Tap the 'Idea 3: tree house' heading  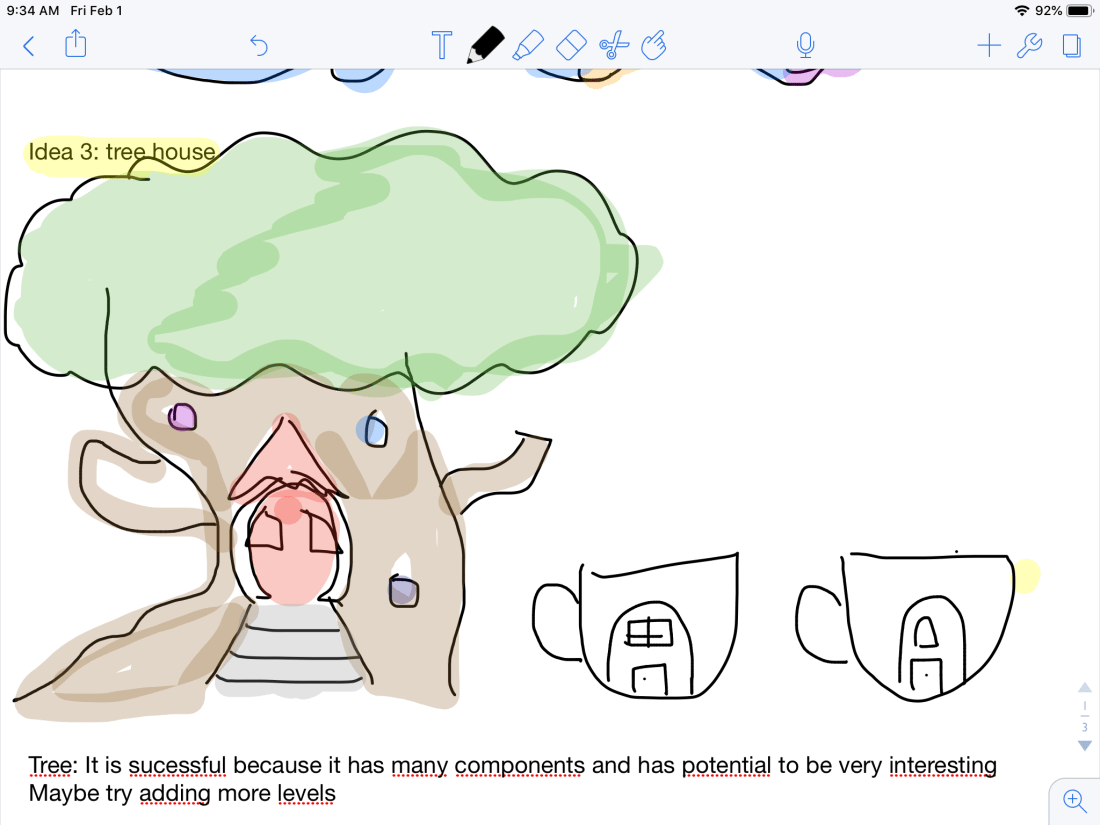[x=121, y=152]
